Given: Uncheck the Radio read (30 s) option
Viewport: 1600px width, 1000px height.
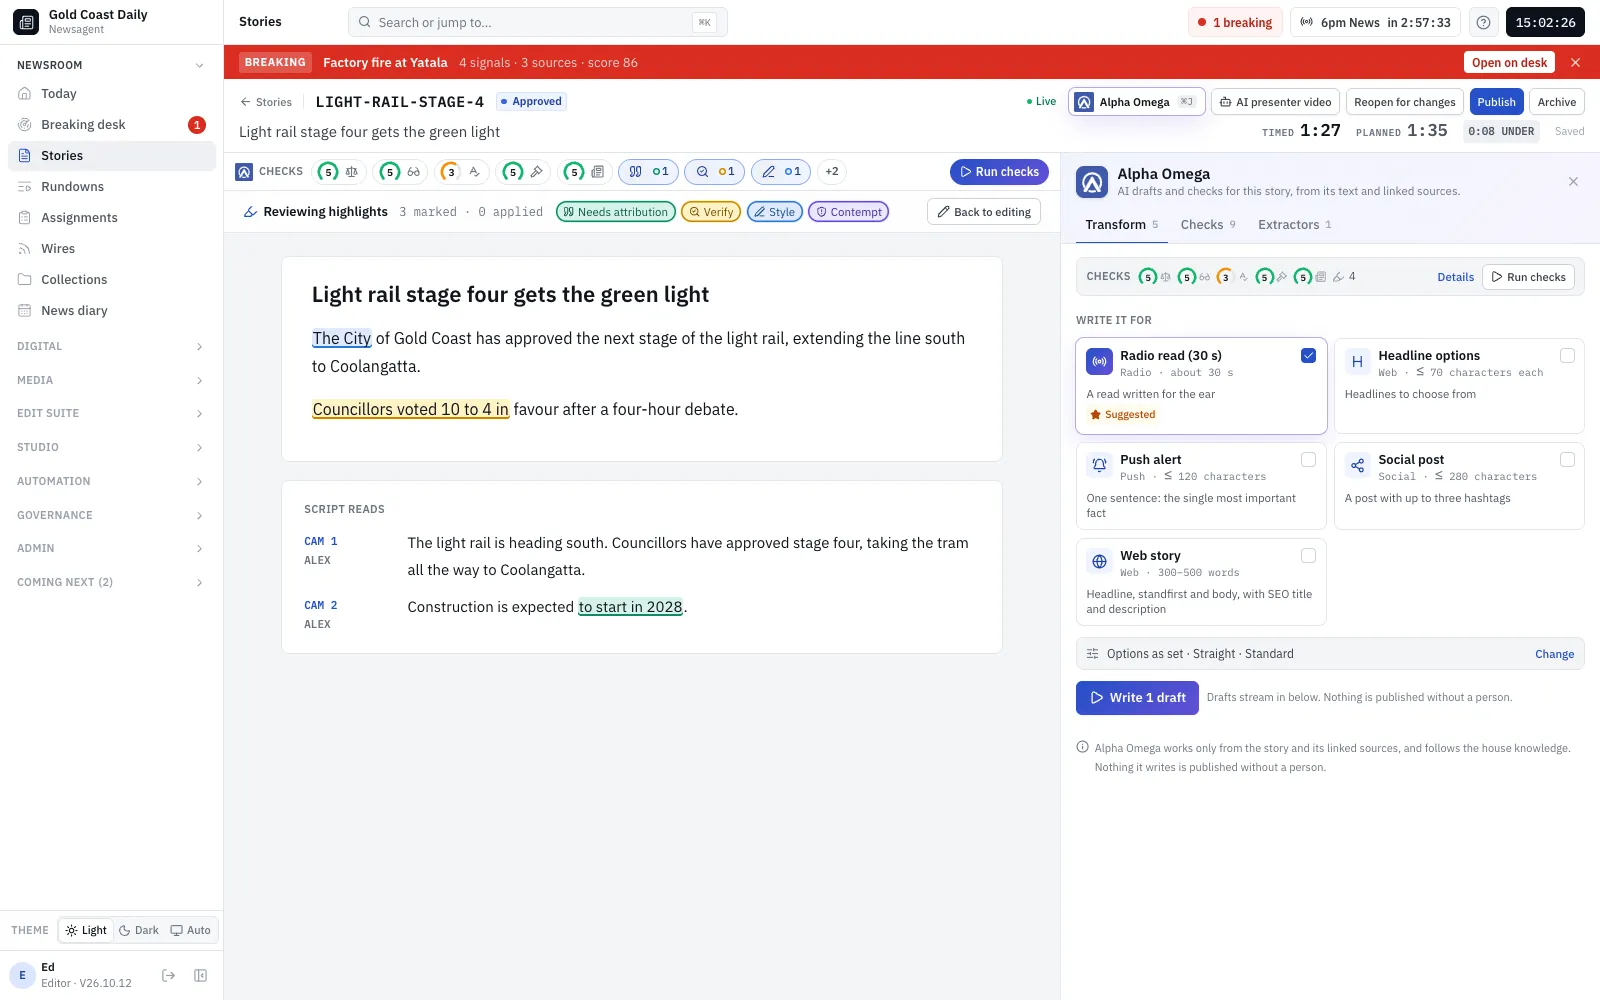Looking at the screenshot, I should (1308, 355).
